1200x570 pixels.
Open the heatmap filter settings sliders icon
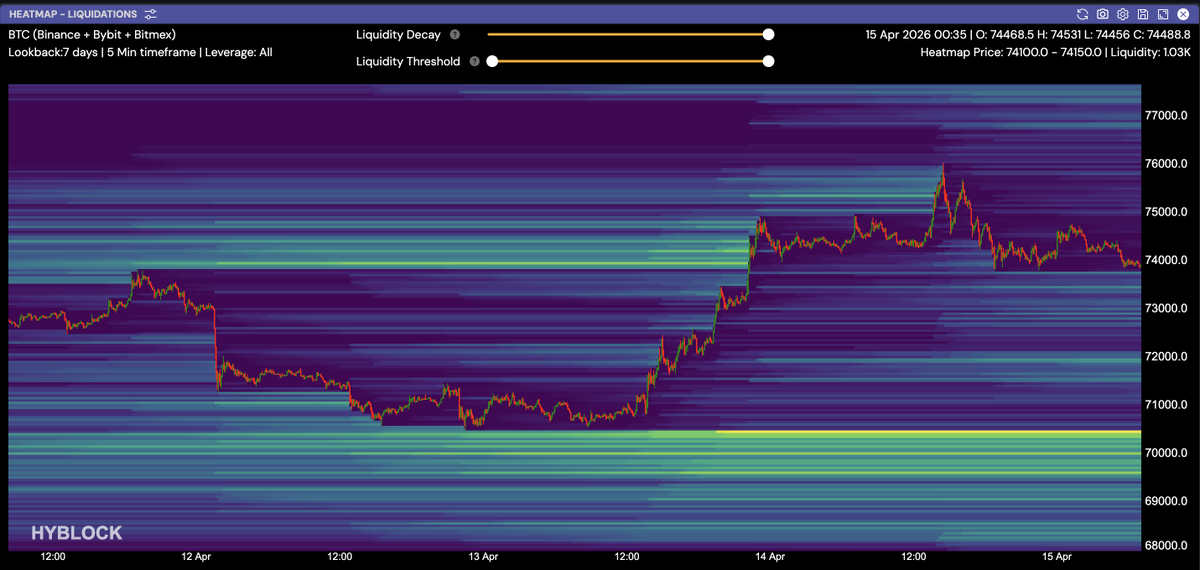coord(150,14)
